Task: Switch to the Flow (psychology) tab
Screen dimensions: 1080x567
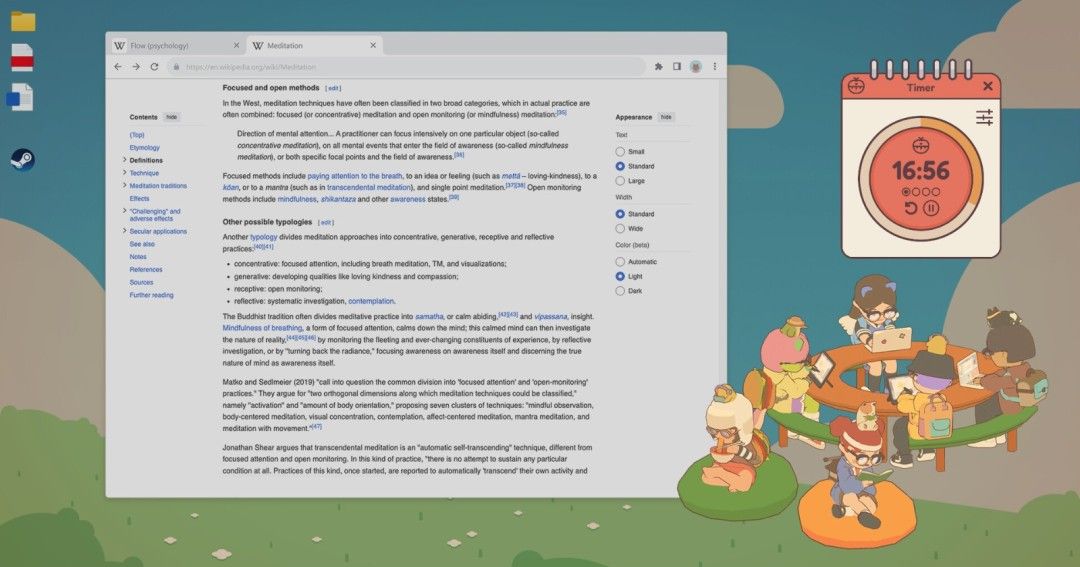Action: pyautogui.click(x=165, y=46)
